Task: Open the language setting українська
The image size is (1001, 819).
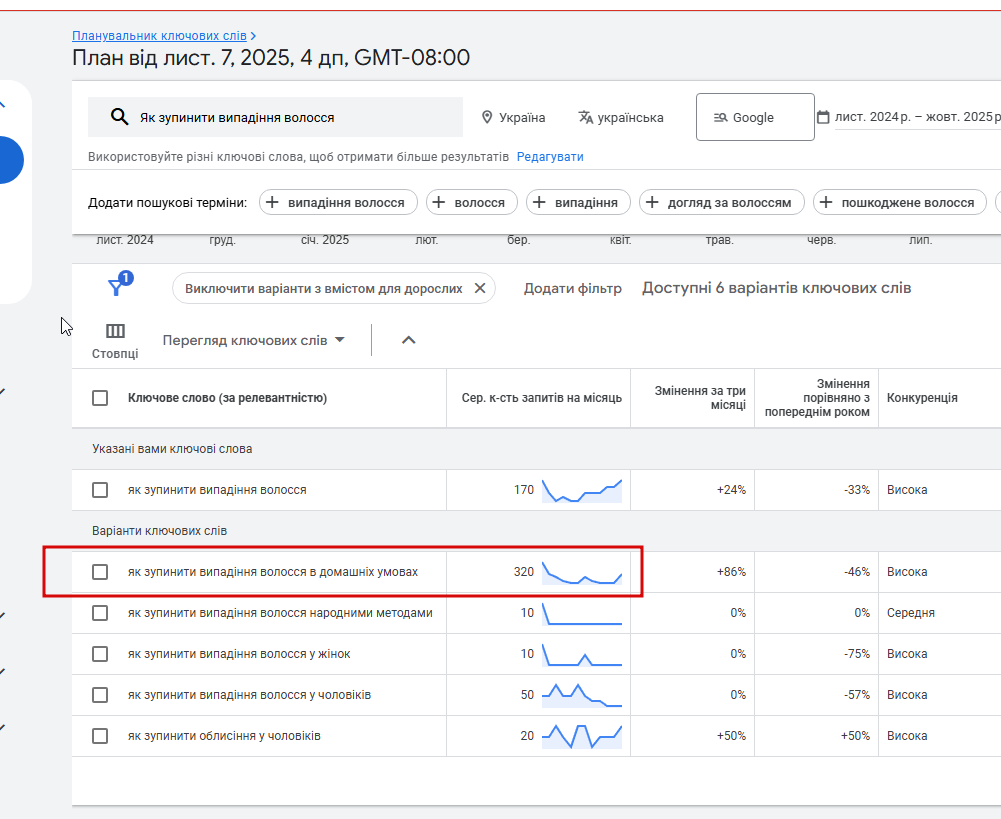Action: tap(621, 117)
